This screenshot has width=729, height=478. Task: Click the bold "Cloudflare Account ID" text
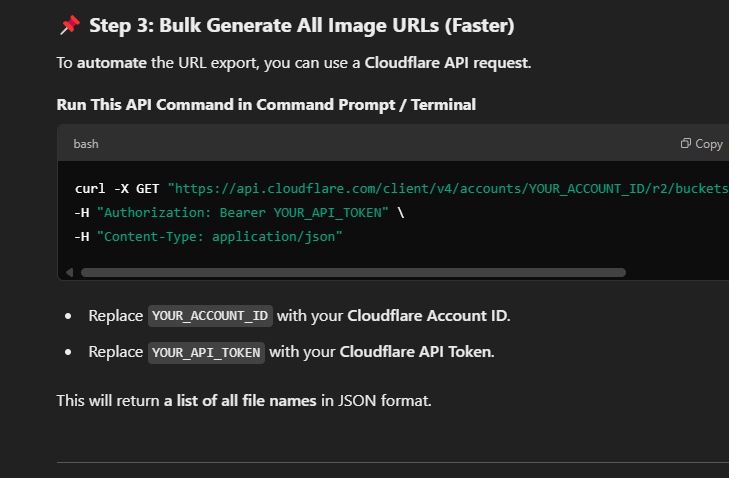tap(428, 316)
